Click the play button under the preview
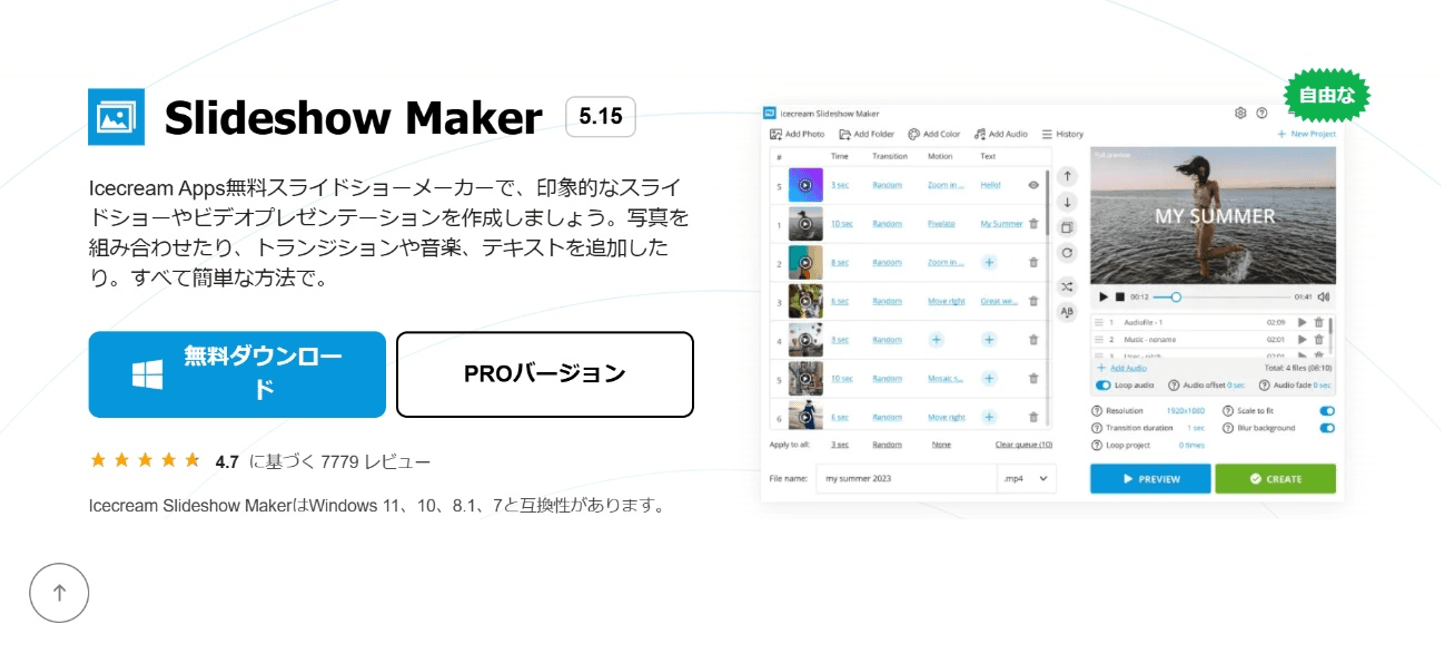Screen dimensions: 1441x645 coord(1103,297)
